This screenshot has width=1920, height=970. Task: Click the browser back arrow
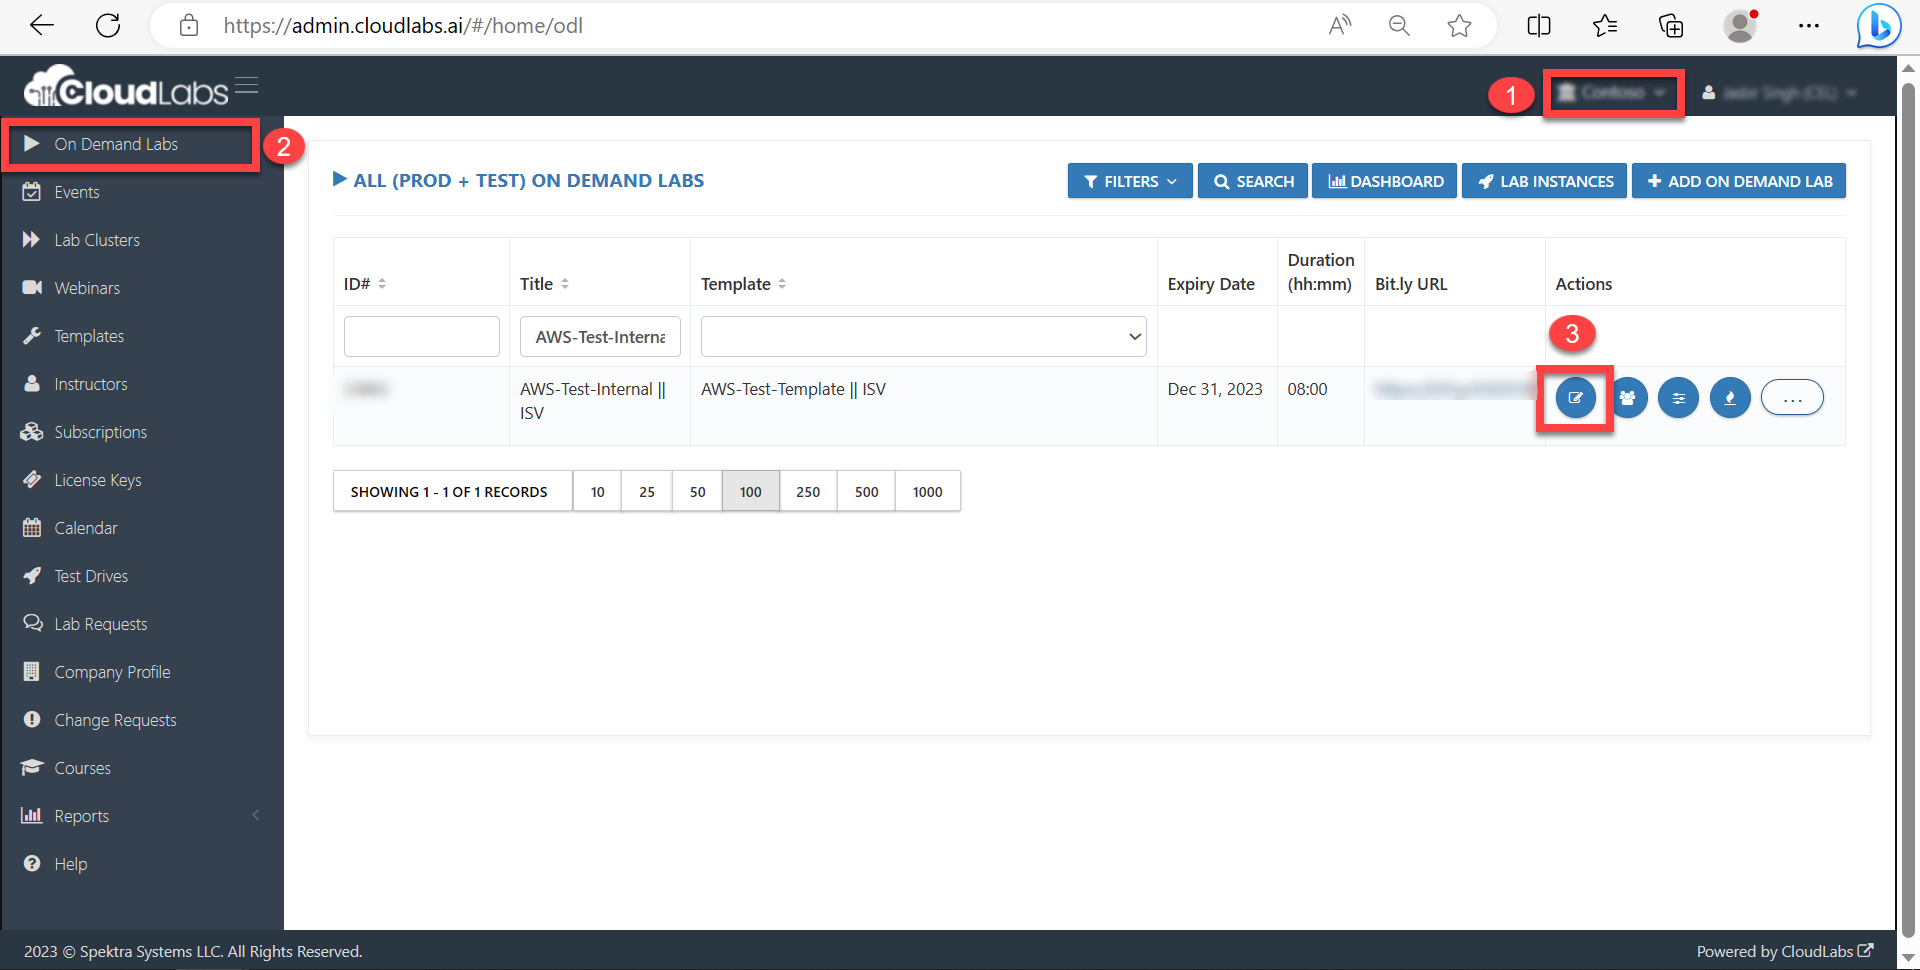point(42,26)
